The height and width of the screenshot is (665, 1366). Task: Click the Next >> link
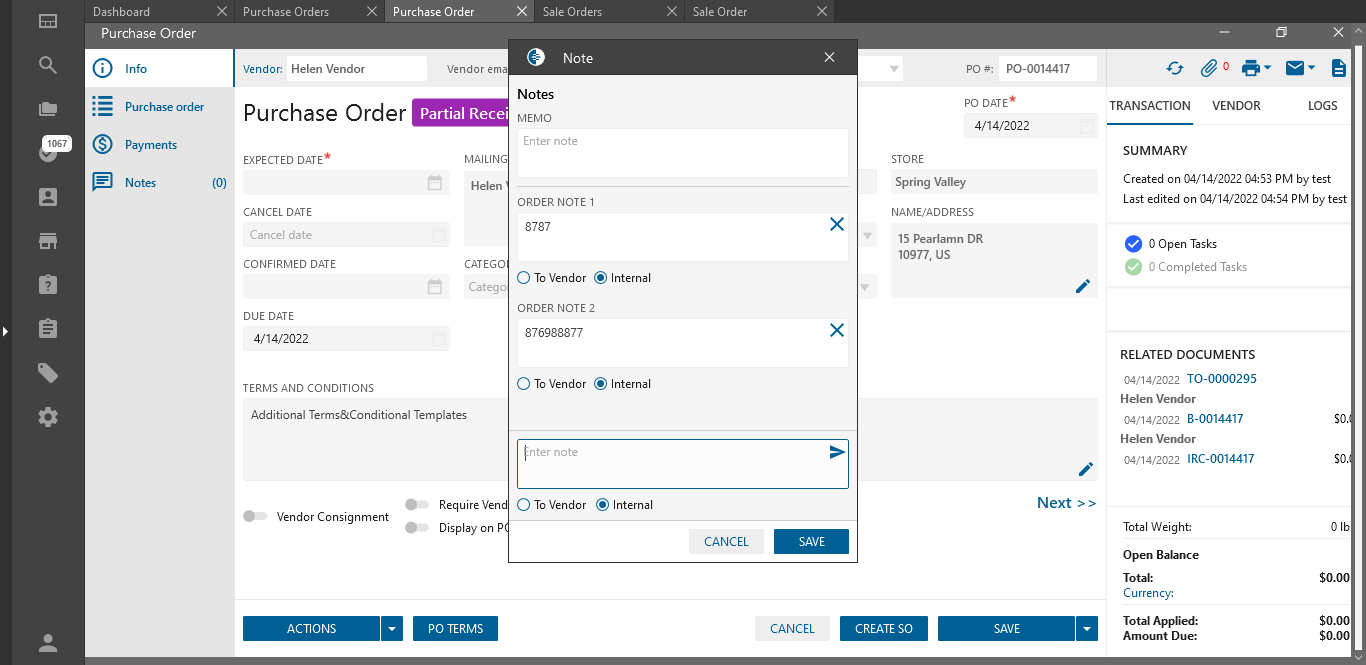(x=1066, y=503)
